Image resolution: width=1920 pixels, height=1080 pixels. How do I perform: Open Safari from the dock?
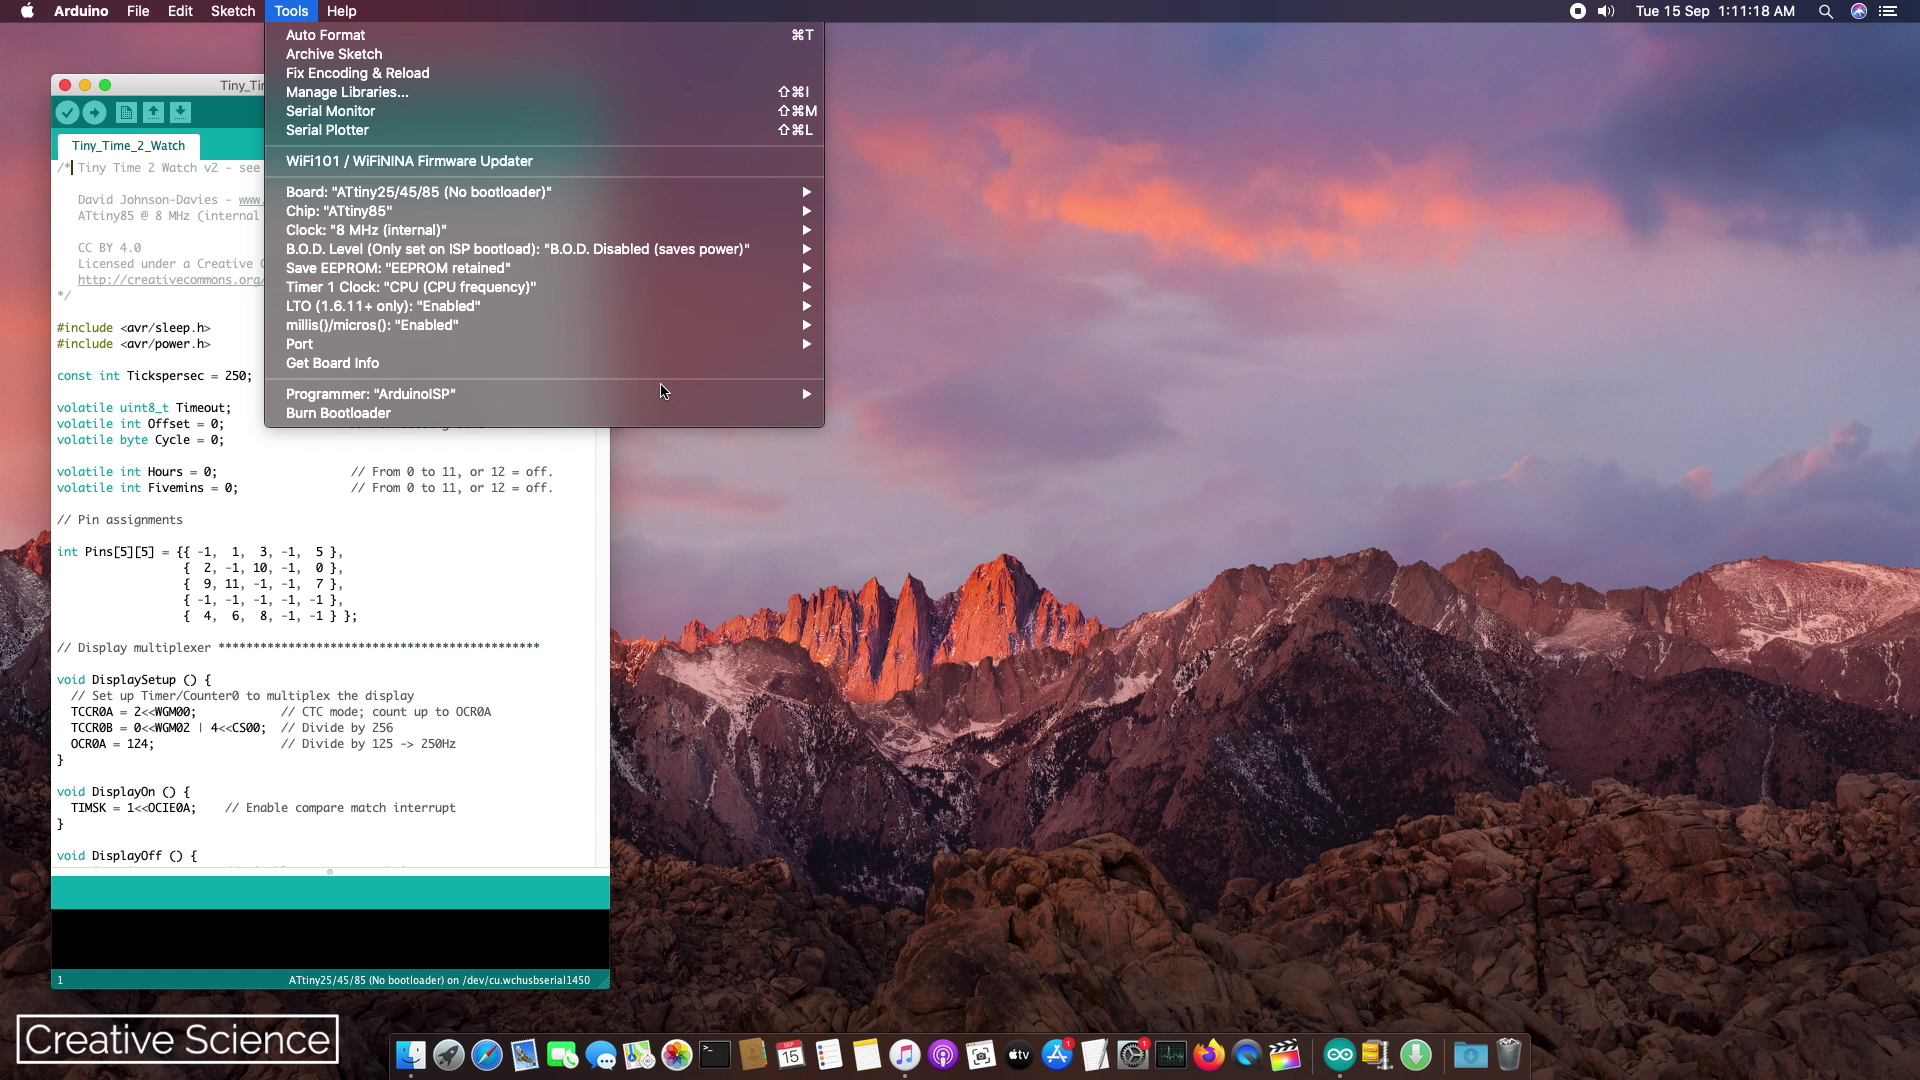(x=487, y=1055)
